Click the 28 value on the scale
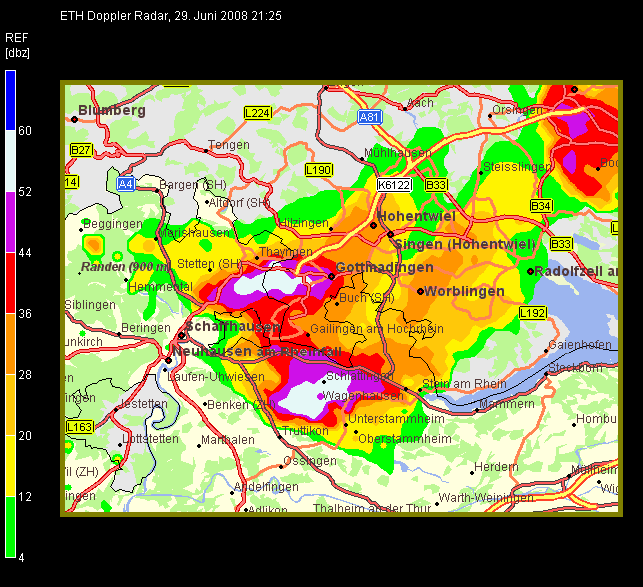The image size is (643, 587). tap(25, 375)
